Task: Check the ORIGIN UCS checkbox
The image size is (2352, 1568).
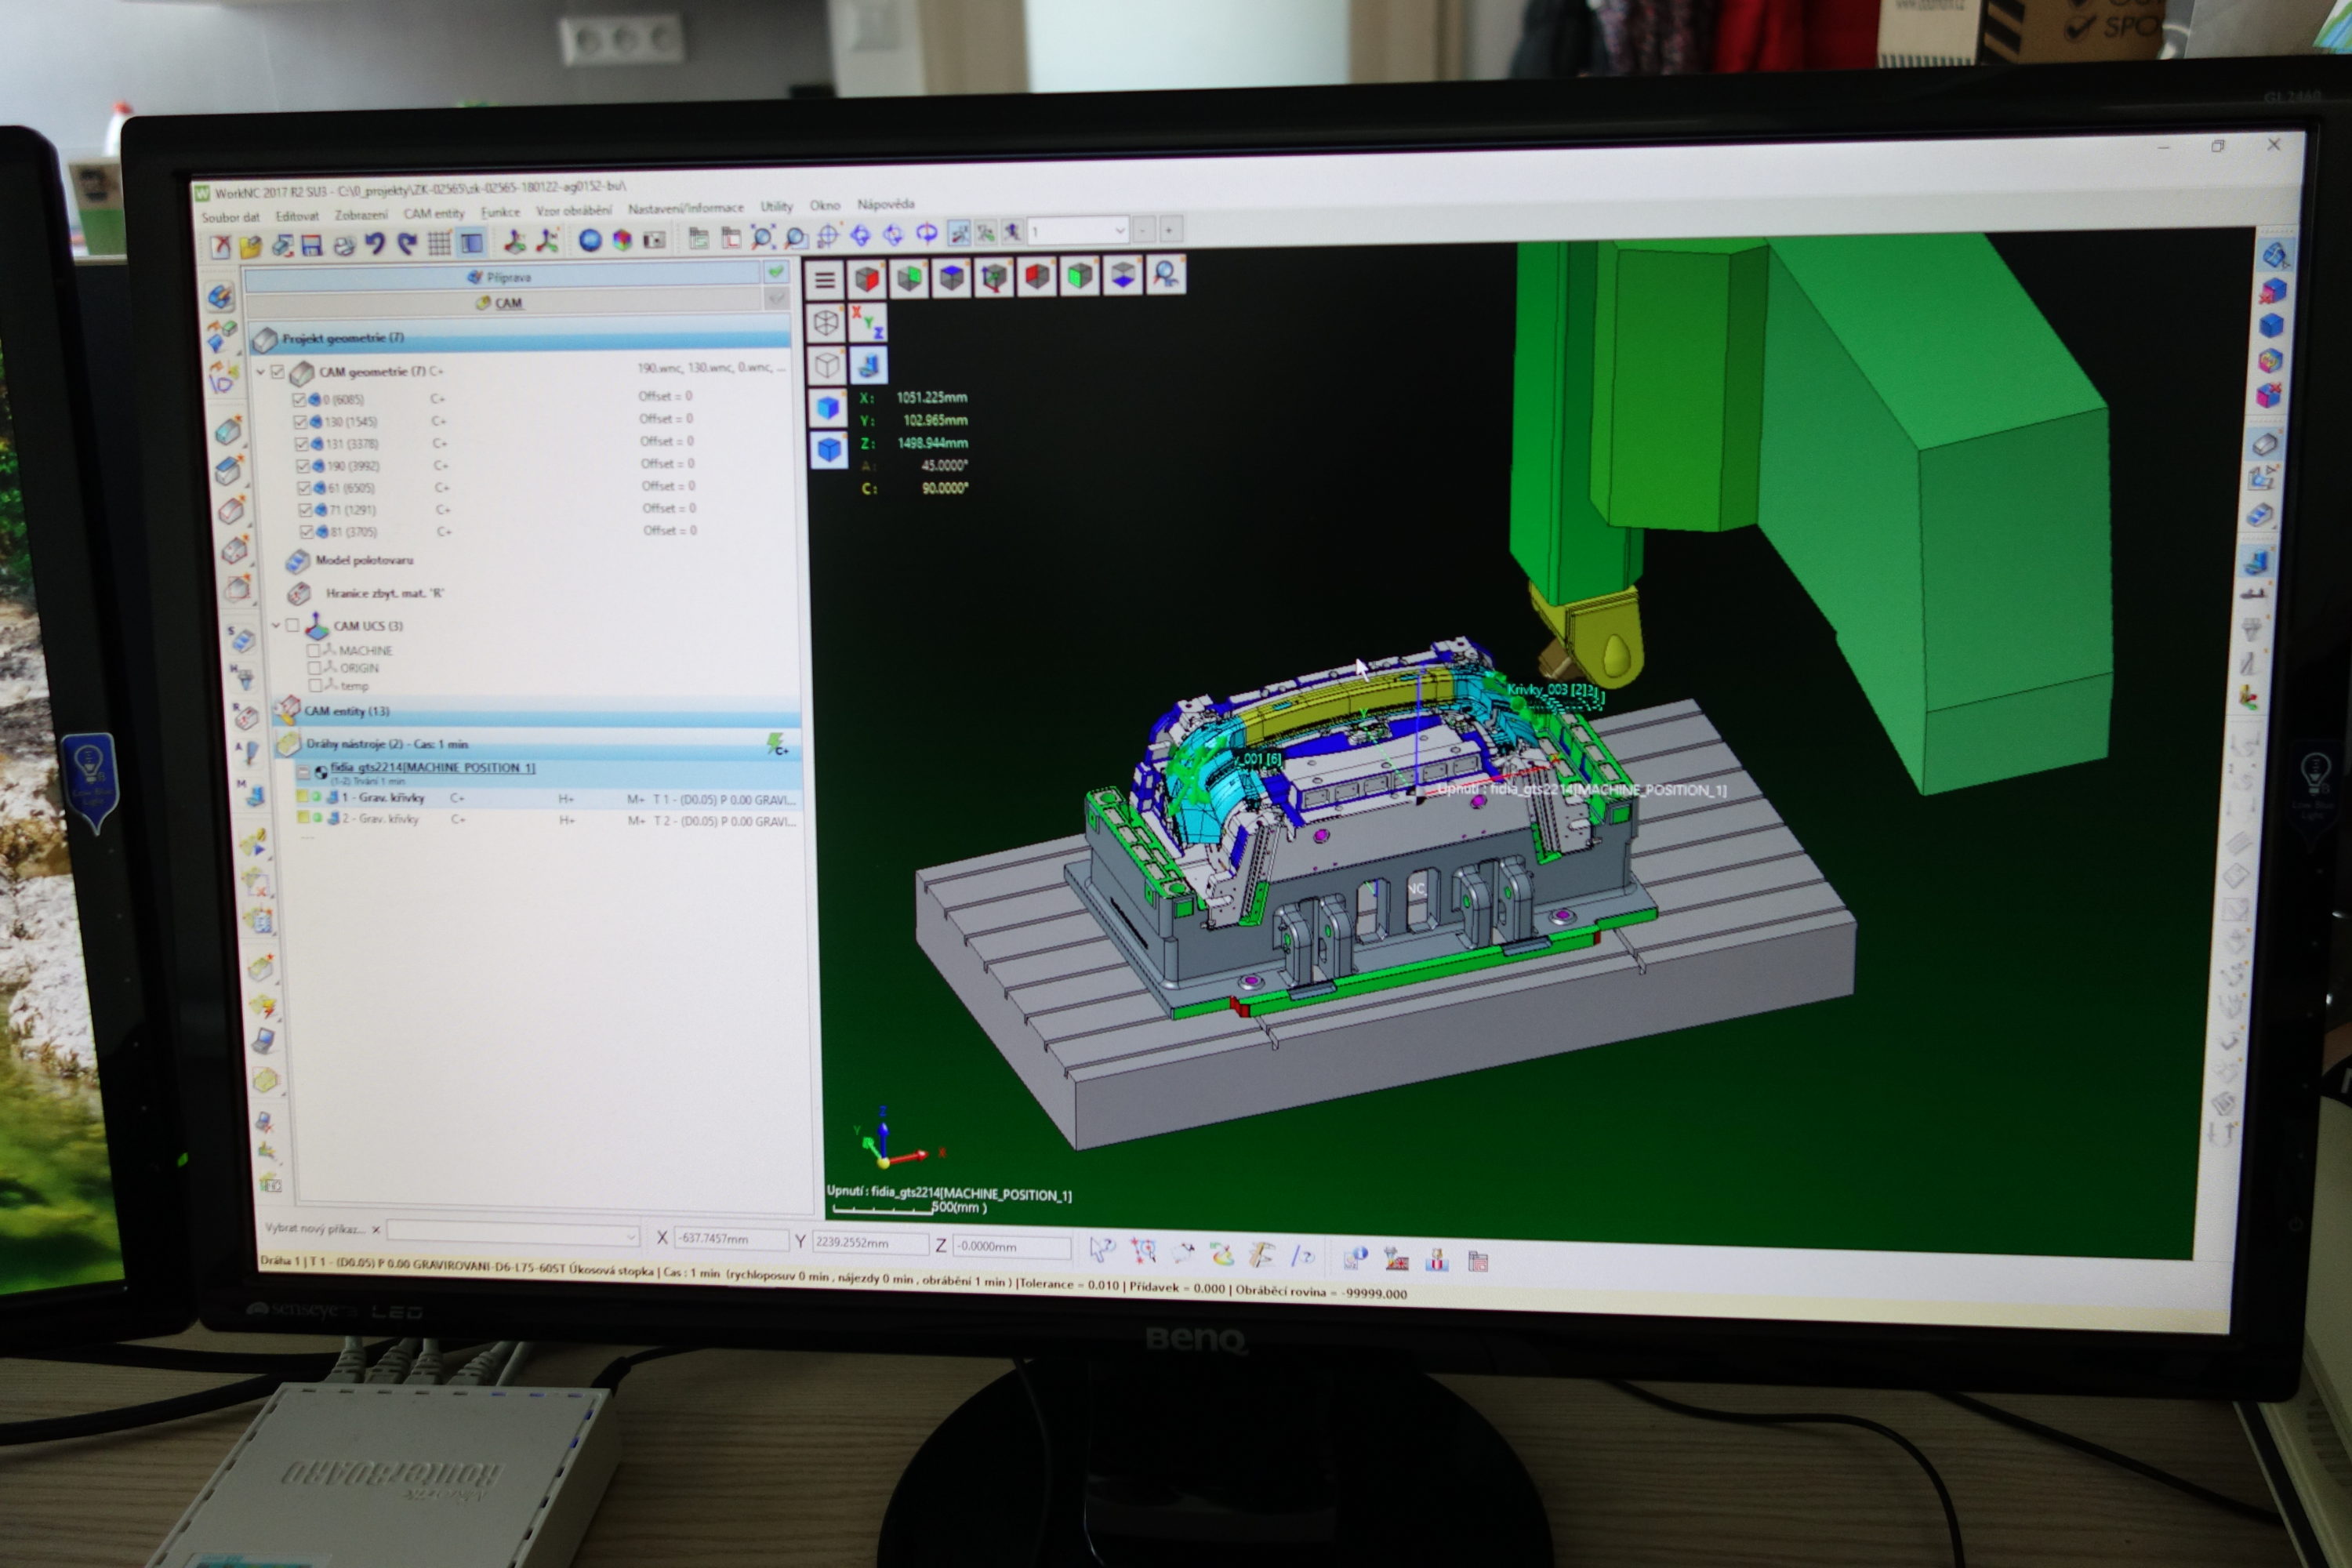Action: pyautogui.click(x=315, y=668)
